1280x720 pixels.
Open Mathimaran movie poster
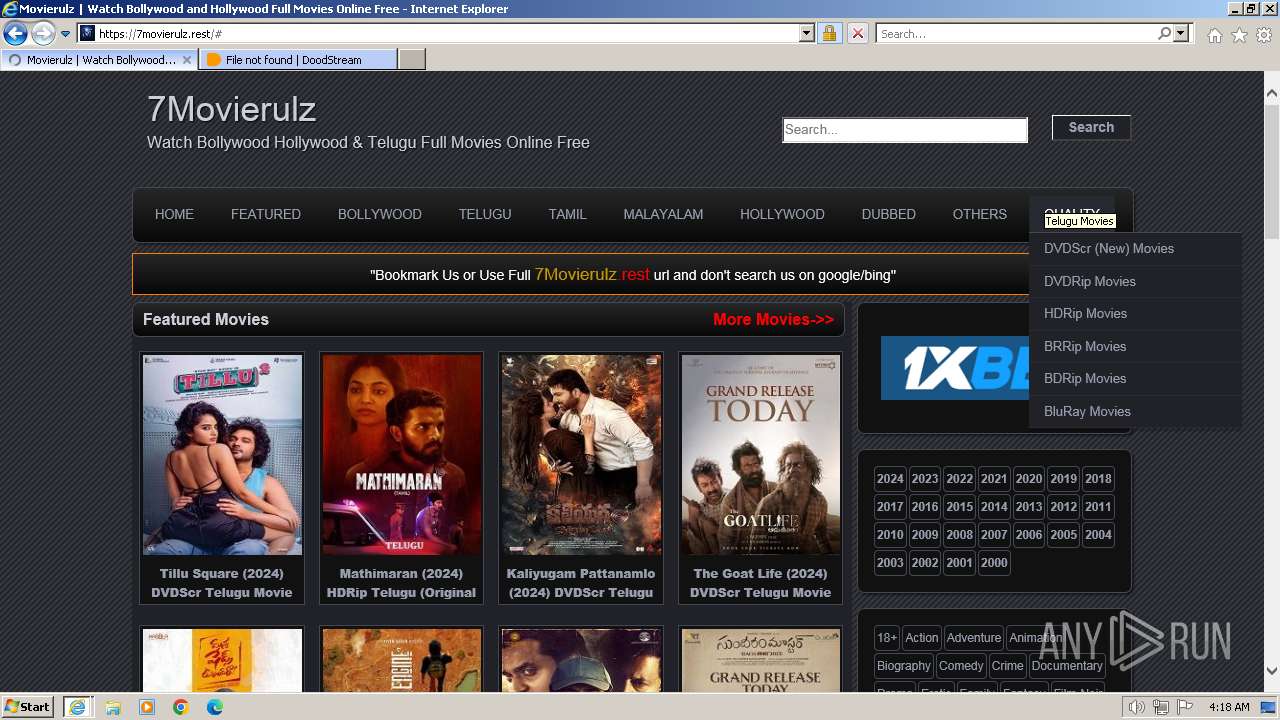pyautogui.click(x=401, y=455)
